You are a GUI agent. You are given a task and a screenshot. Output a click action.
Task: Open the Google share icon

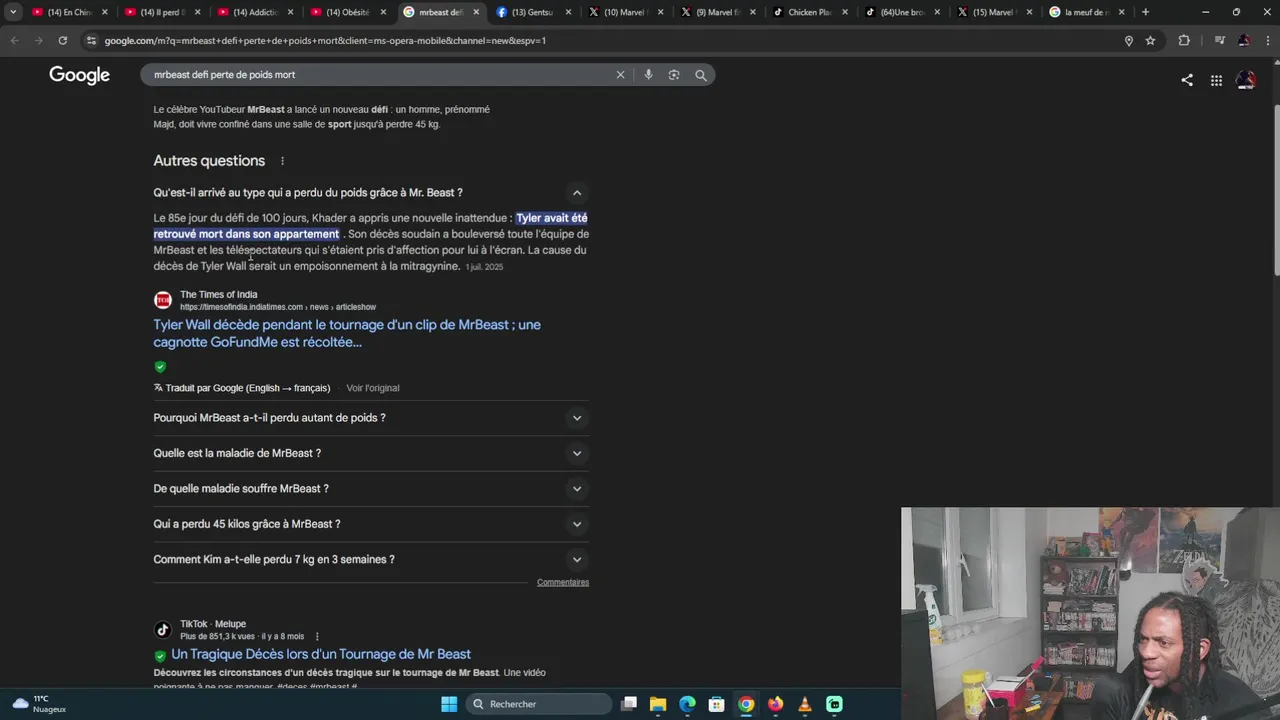[1187, 80]
